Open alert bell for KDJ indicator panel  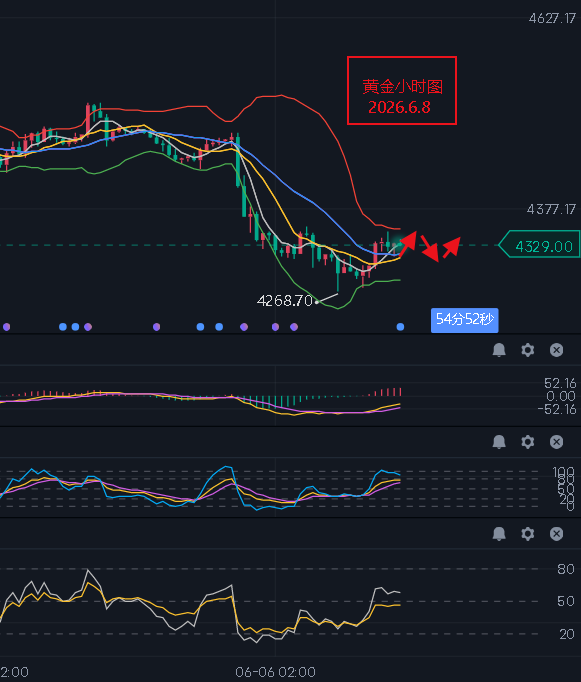coord(499,441)
